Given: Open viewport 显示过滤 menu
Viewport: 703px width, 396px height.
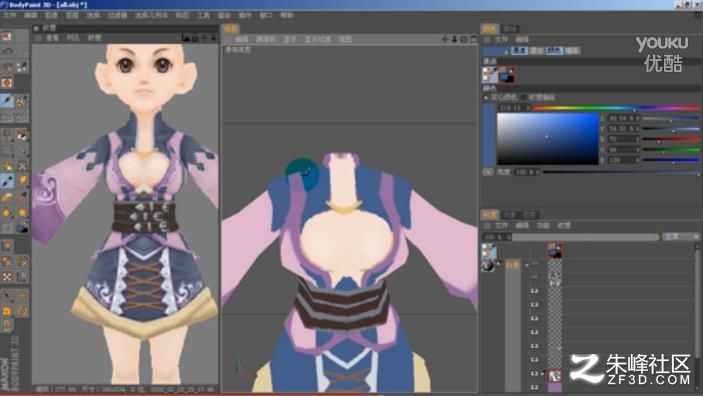Looking at the screenshot, I should 318,39.
